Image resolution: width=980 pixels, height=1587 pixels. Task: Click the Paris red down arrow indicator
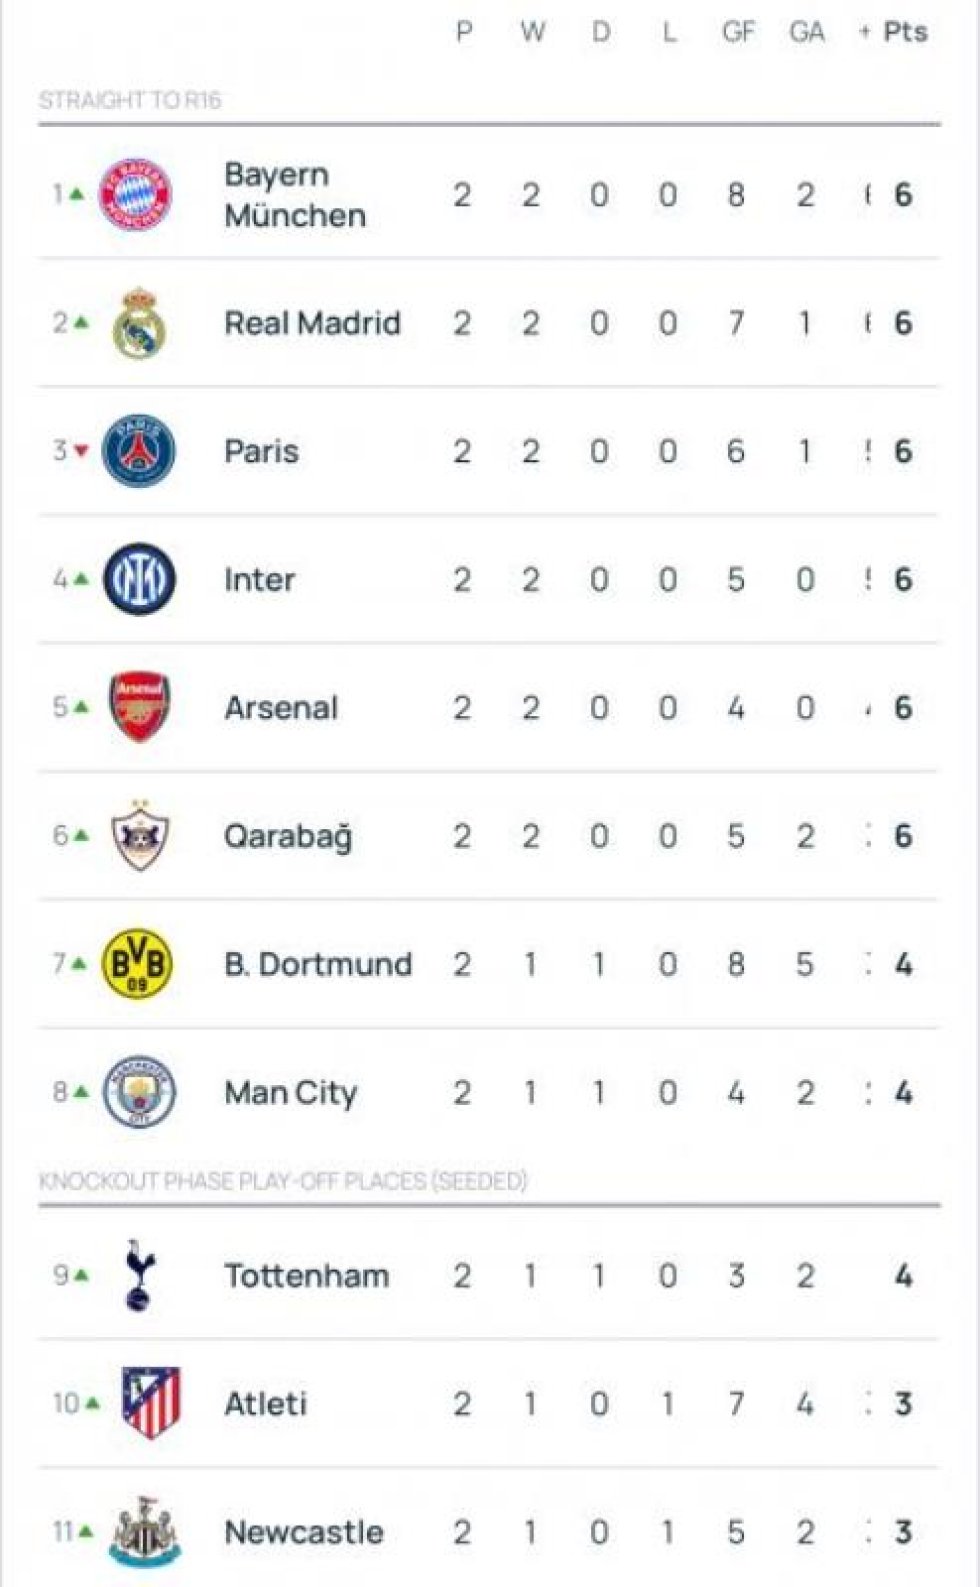(x=82, y=451)
